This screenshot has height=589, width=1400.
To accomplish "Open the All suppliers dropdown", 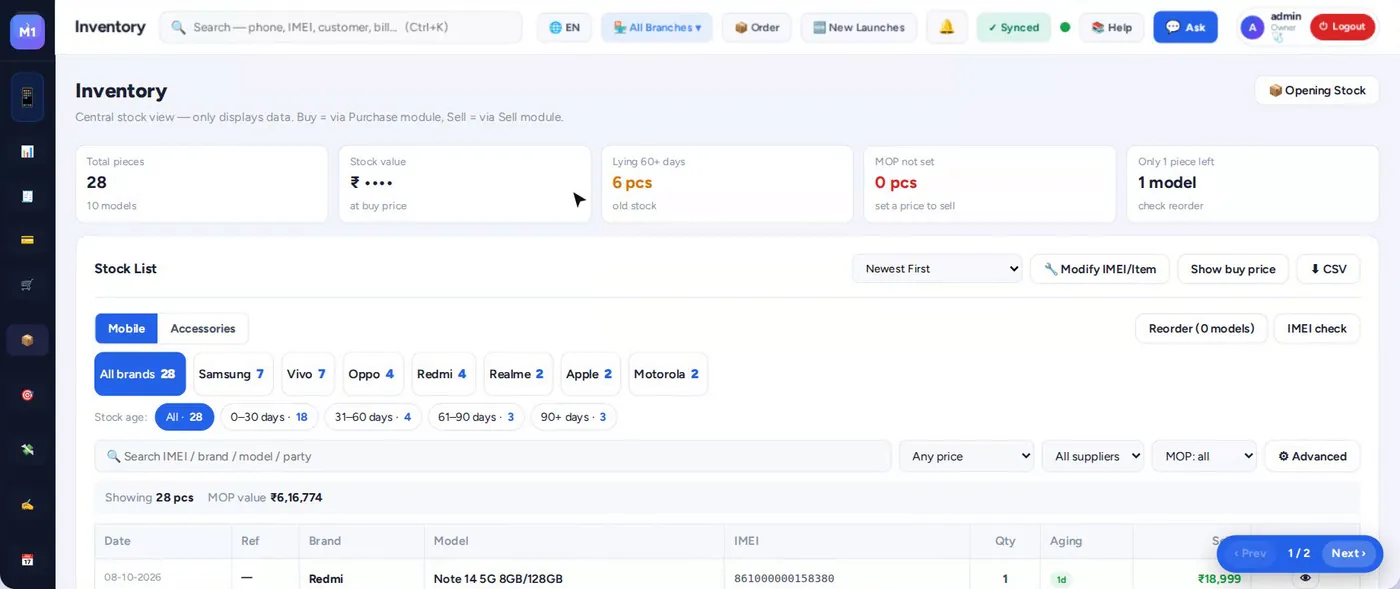I will [x=1093, y=456].
